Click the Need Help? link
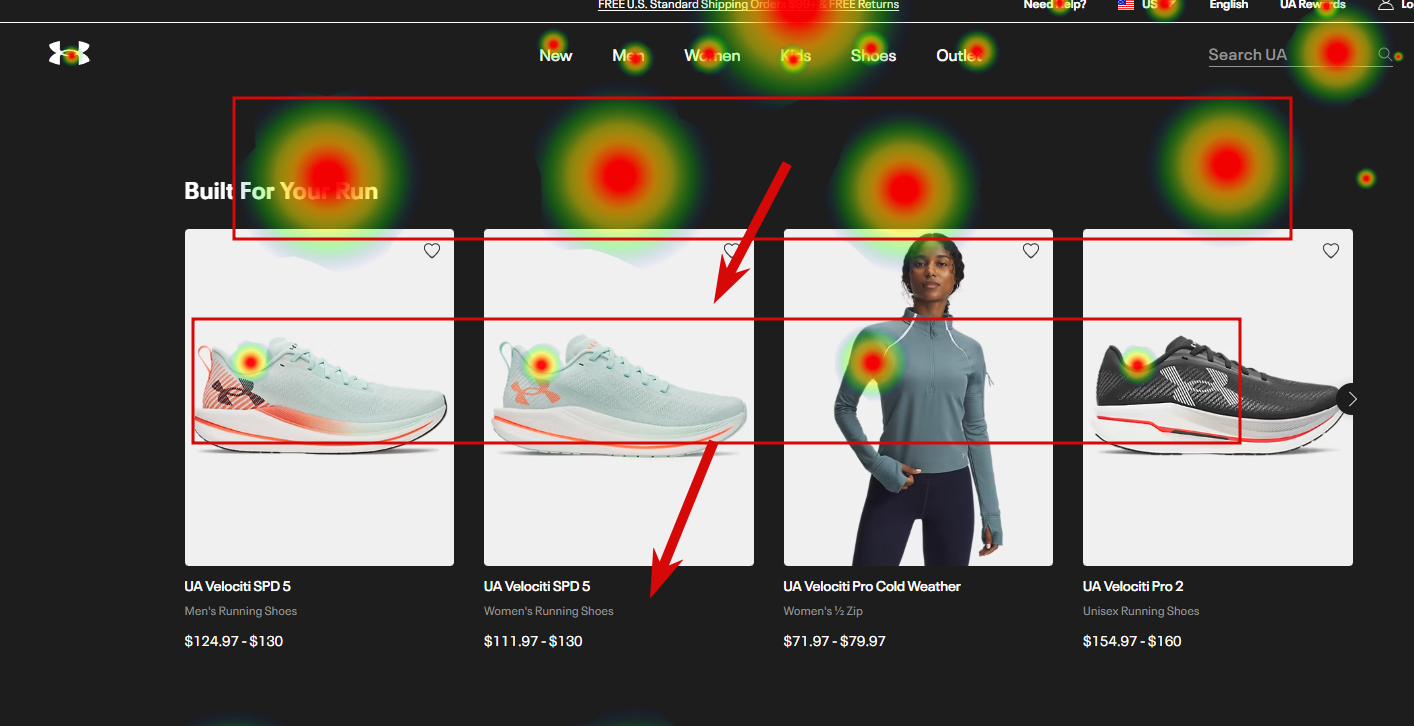This screenshot has height=726, width=1414. 1054,5
